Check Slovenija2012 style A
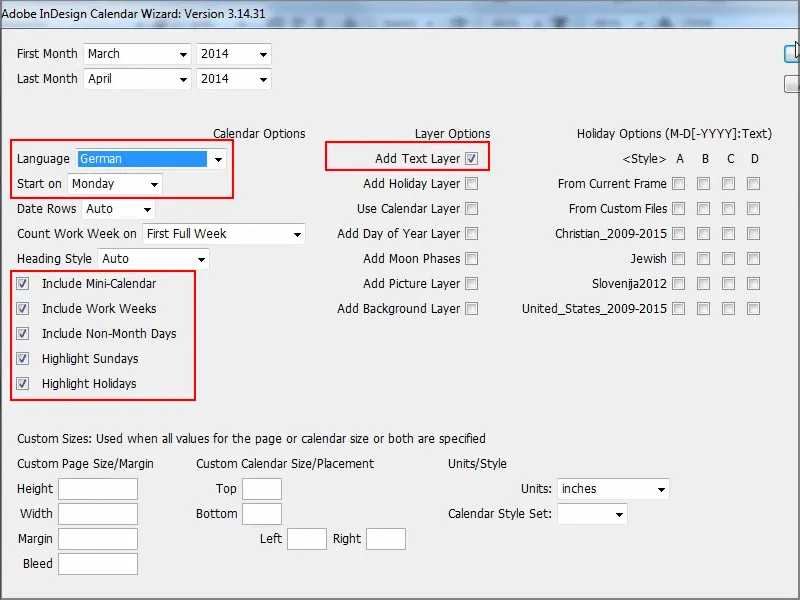This screenshot has width=800, height=600. point(679,284)
